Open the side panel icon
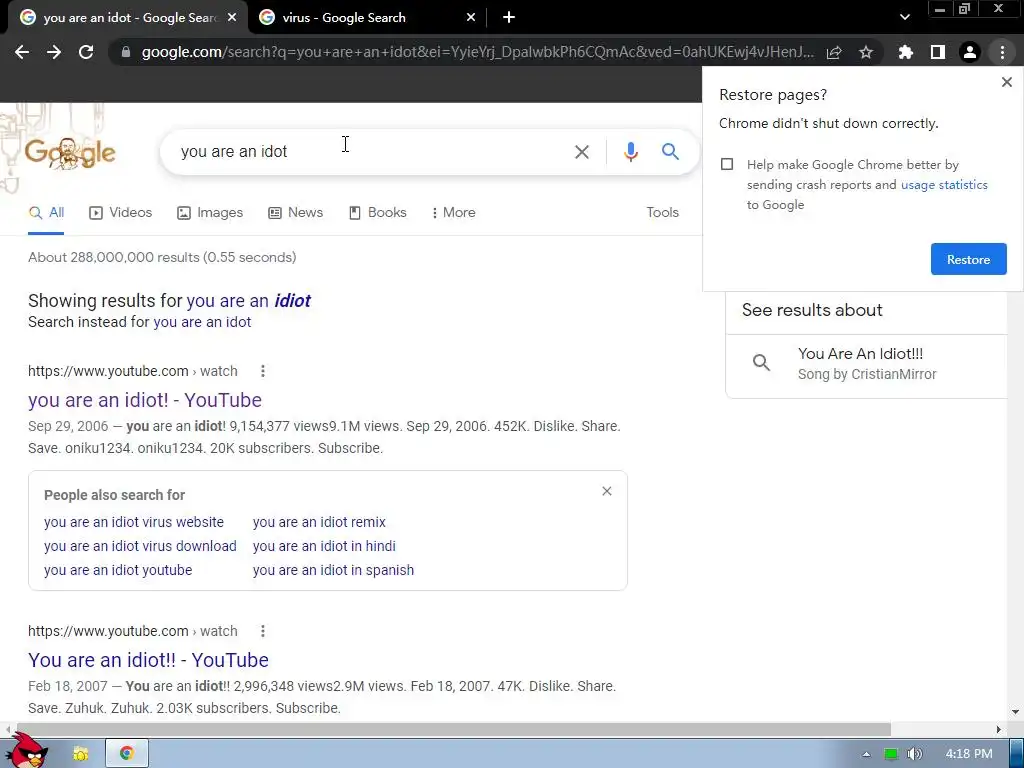 pos(937,52)
